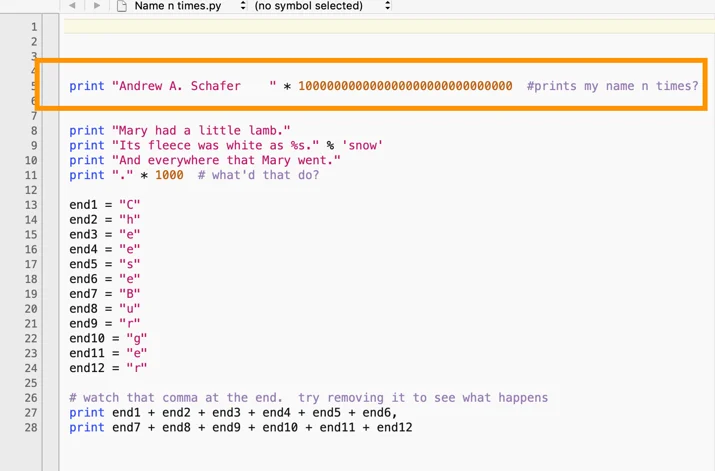Click the line end8 = "u"

click(x=104, y=309)
